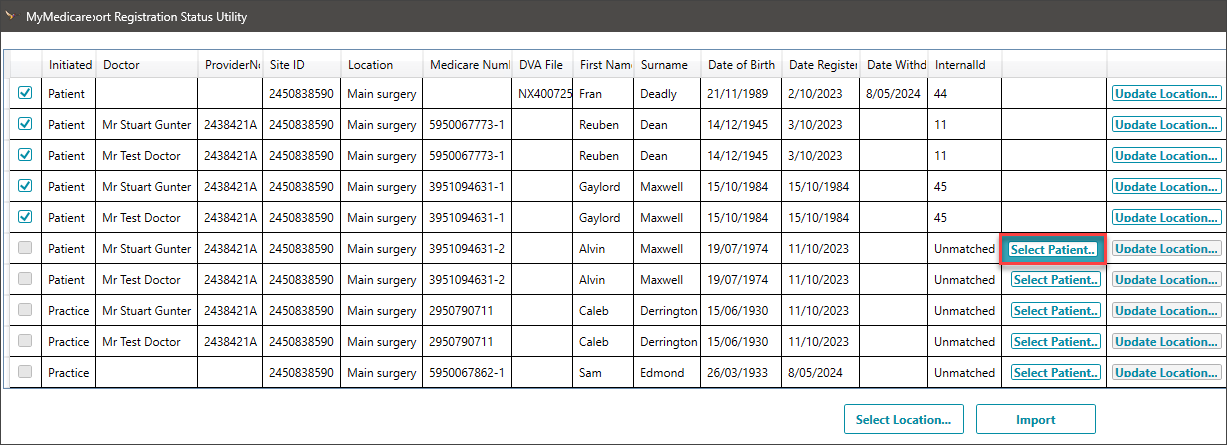
Task: Click the Date of Birth column header
Action: tap(740, 65)
